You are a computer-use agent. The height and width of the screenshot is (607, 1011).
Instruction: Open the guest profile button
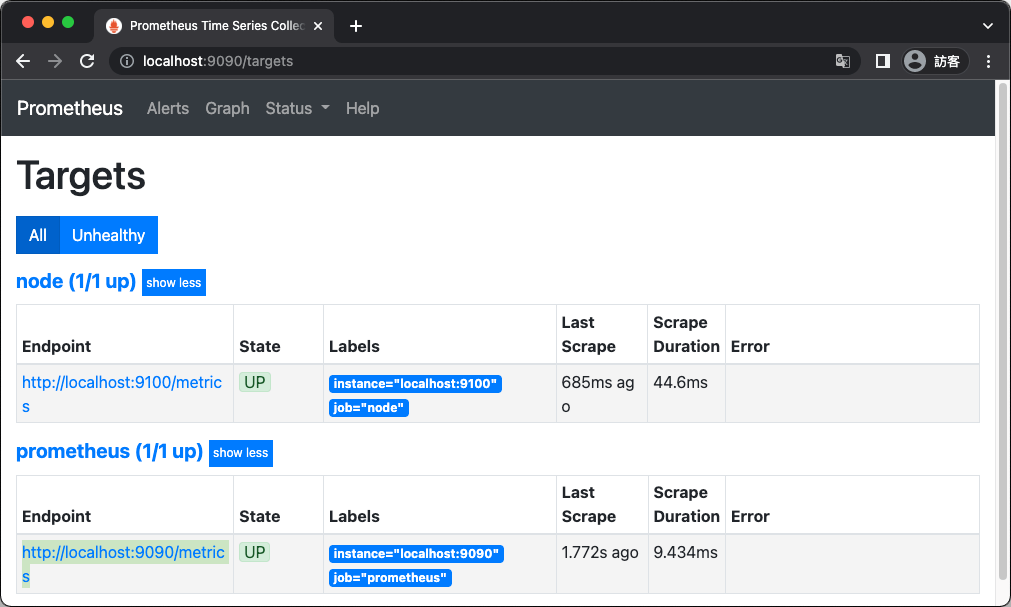click(x=934, y=61)
